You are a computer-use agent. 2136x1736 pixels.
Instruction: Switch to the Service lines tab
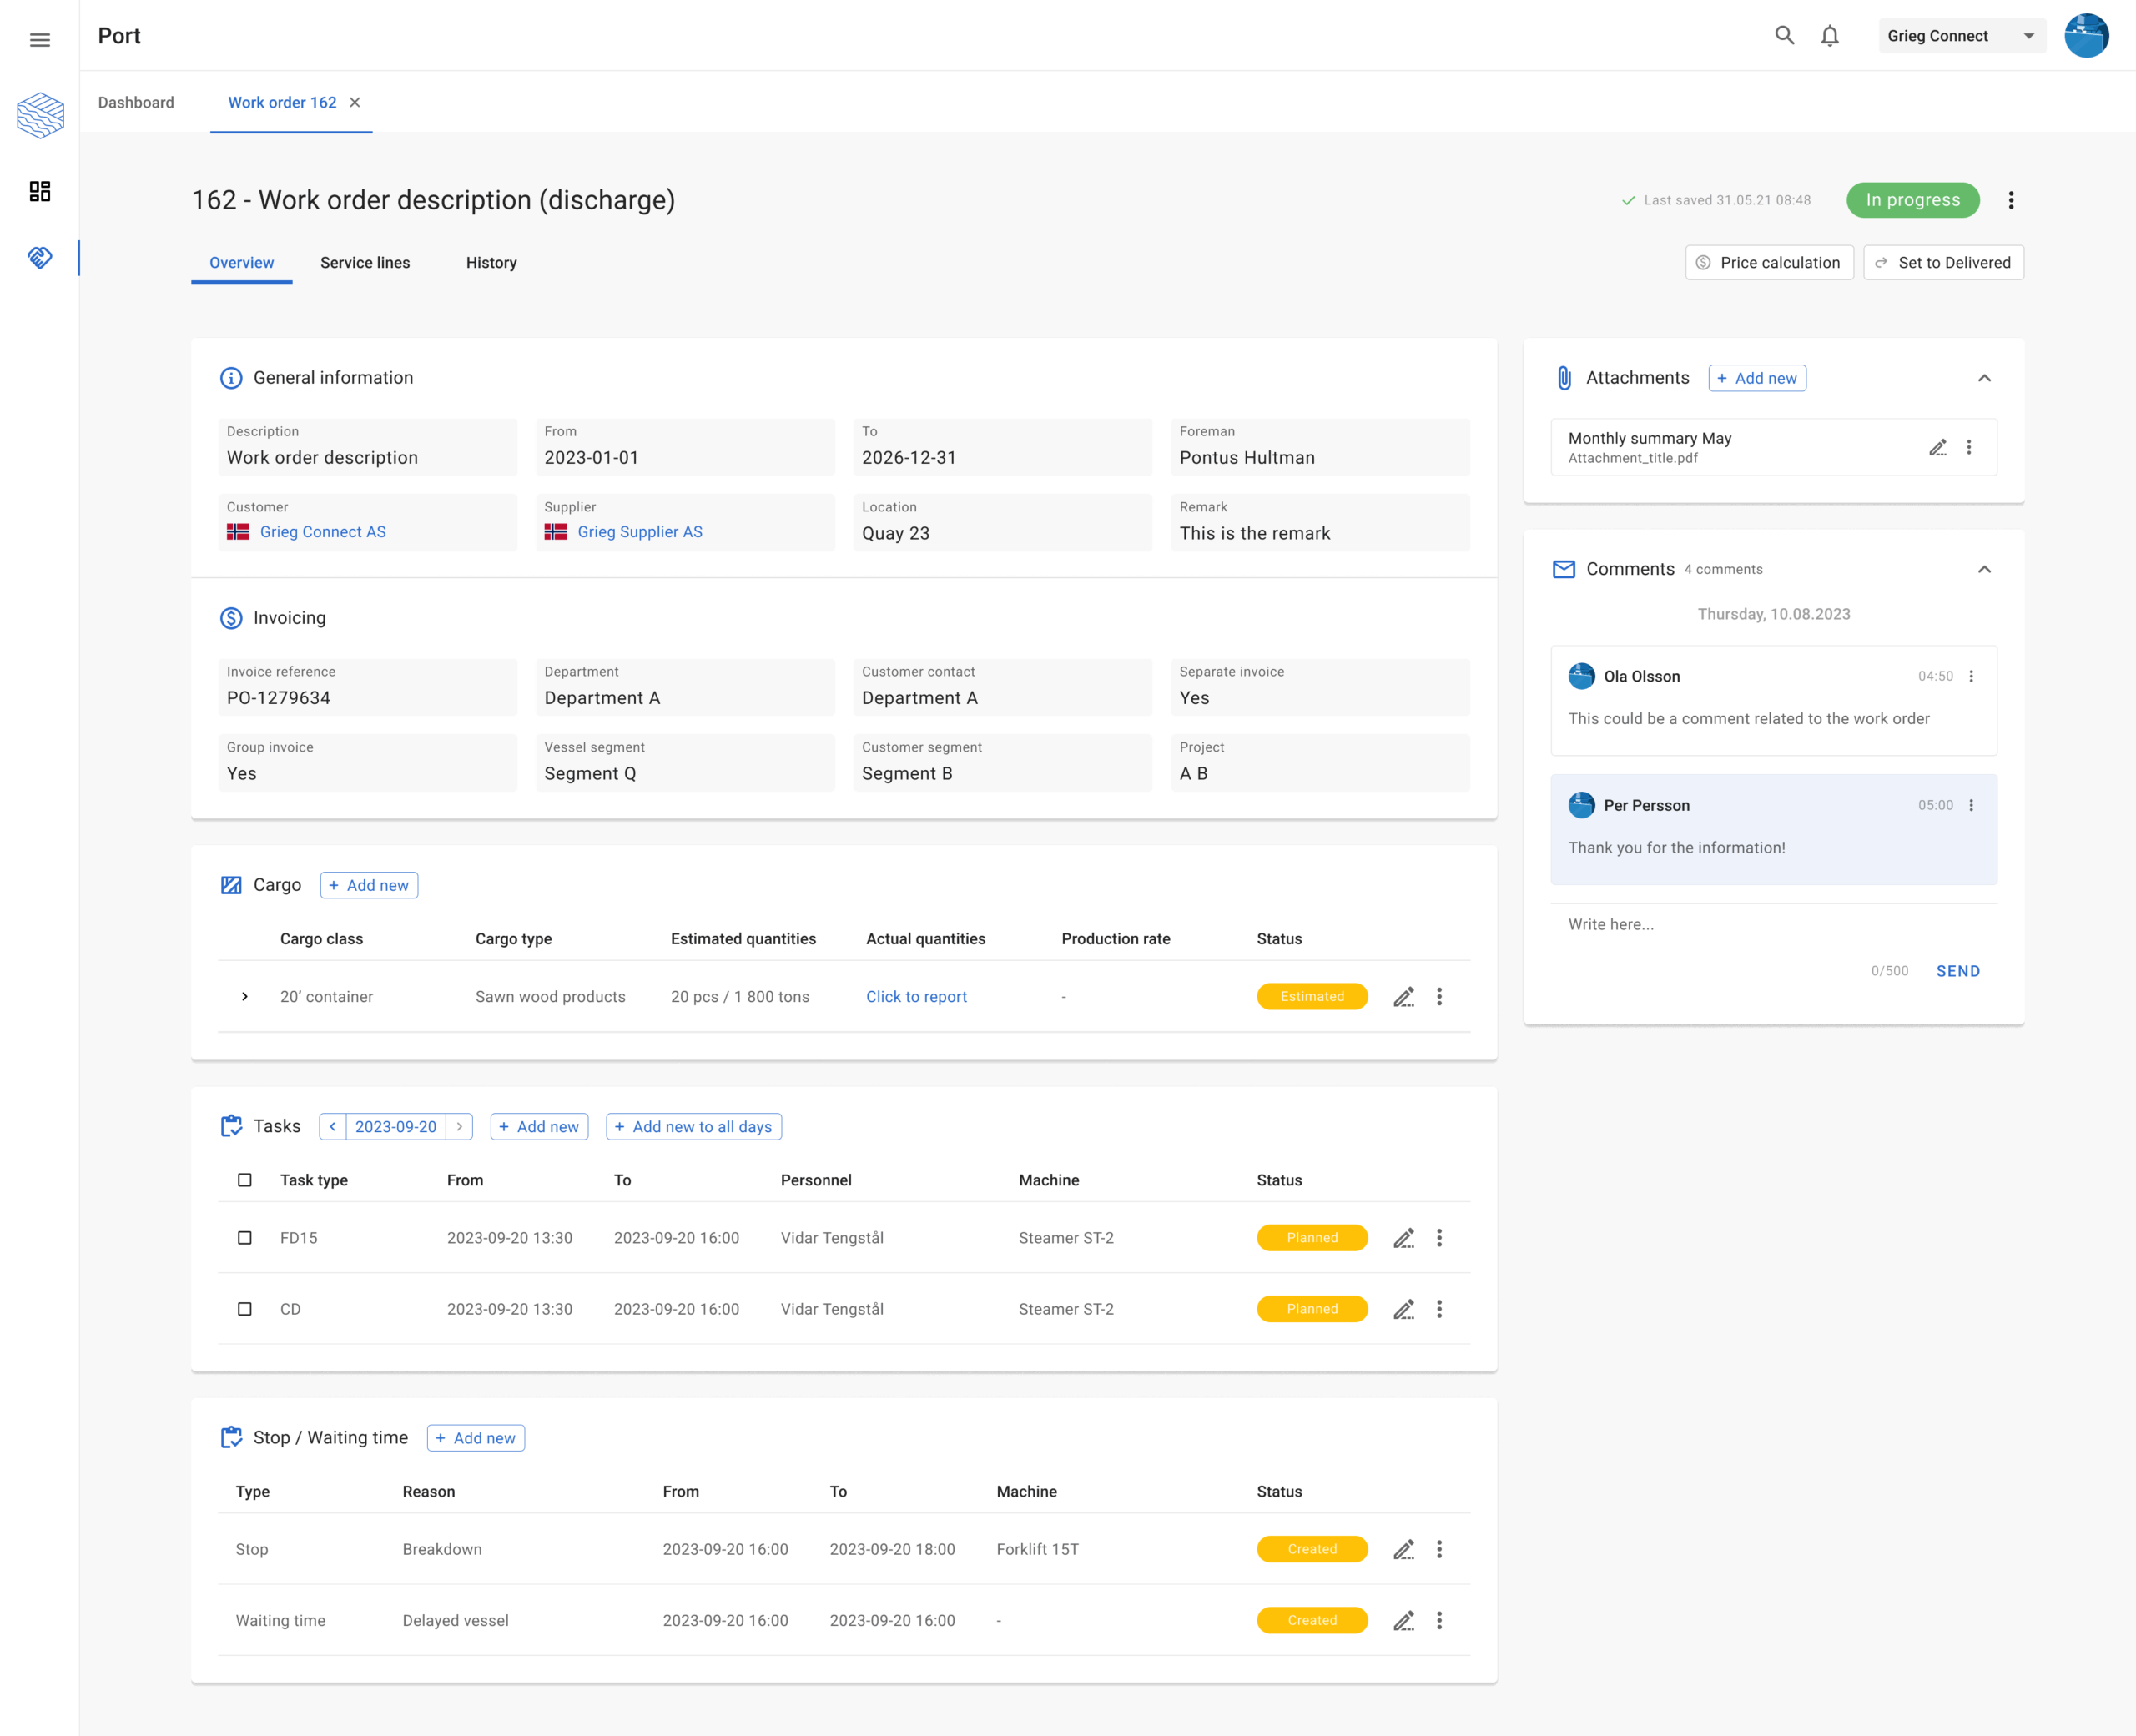(x=365, y=263)
